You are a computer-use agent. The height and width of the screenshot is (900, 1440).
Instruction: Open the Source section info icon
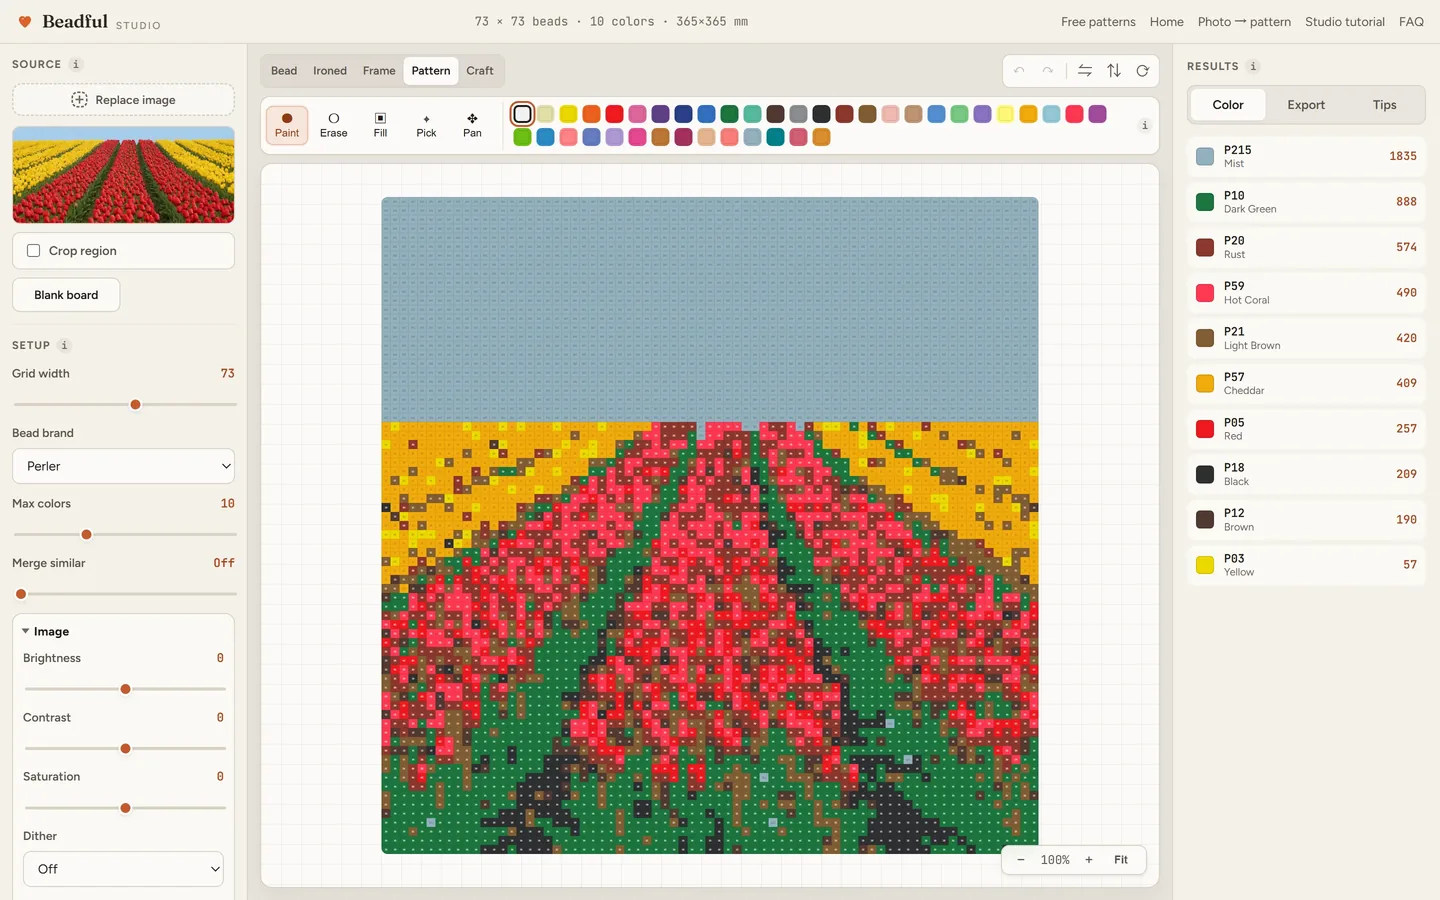[76, 64]
